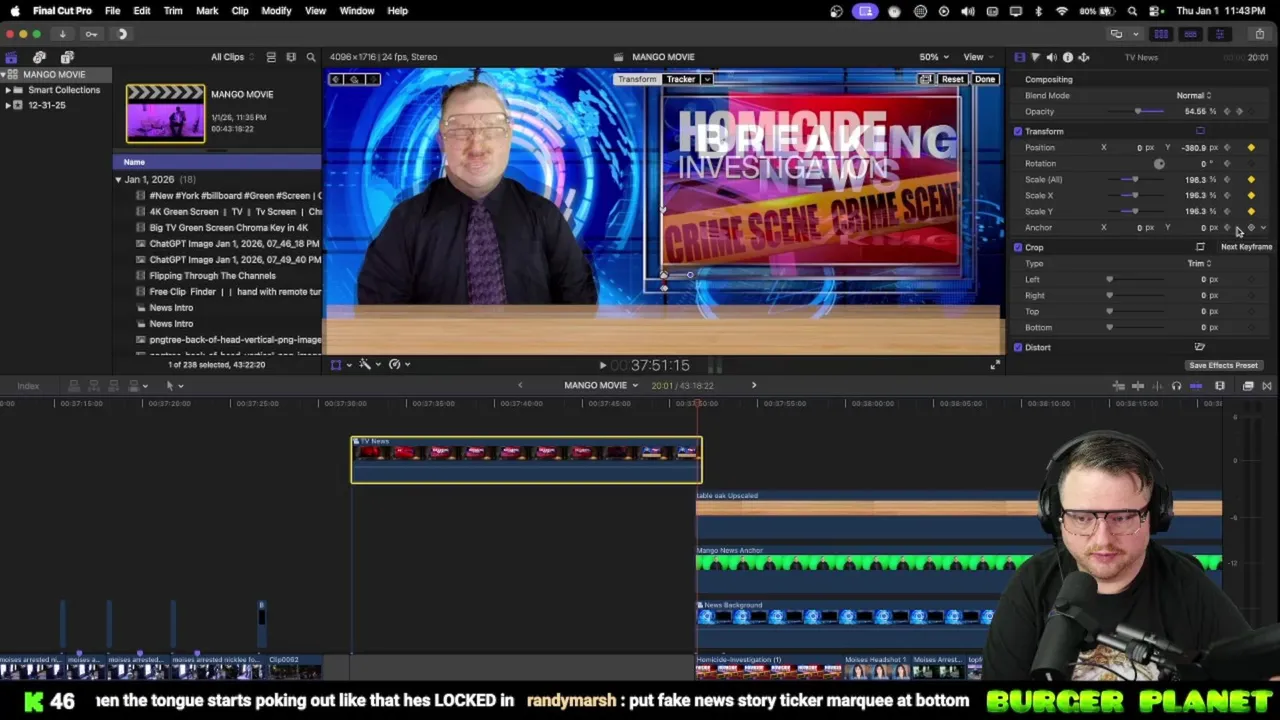
Task: Open the timeline tool selection arrow menu
Action: point(174,386)
